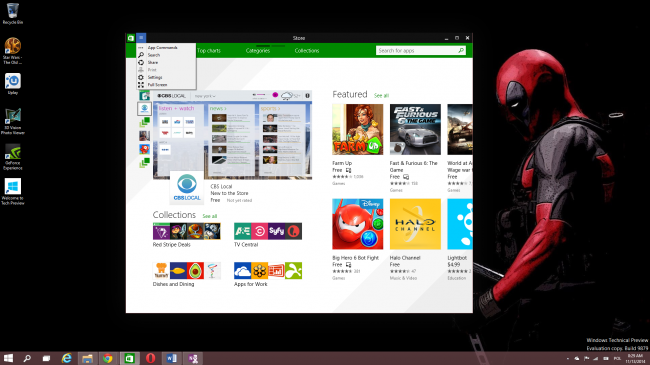Open the Red Stripe Deals collection
This screenshot has width=650, height=365.
(x=187, y=231)
